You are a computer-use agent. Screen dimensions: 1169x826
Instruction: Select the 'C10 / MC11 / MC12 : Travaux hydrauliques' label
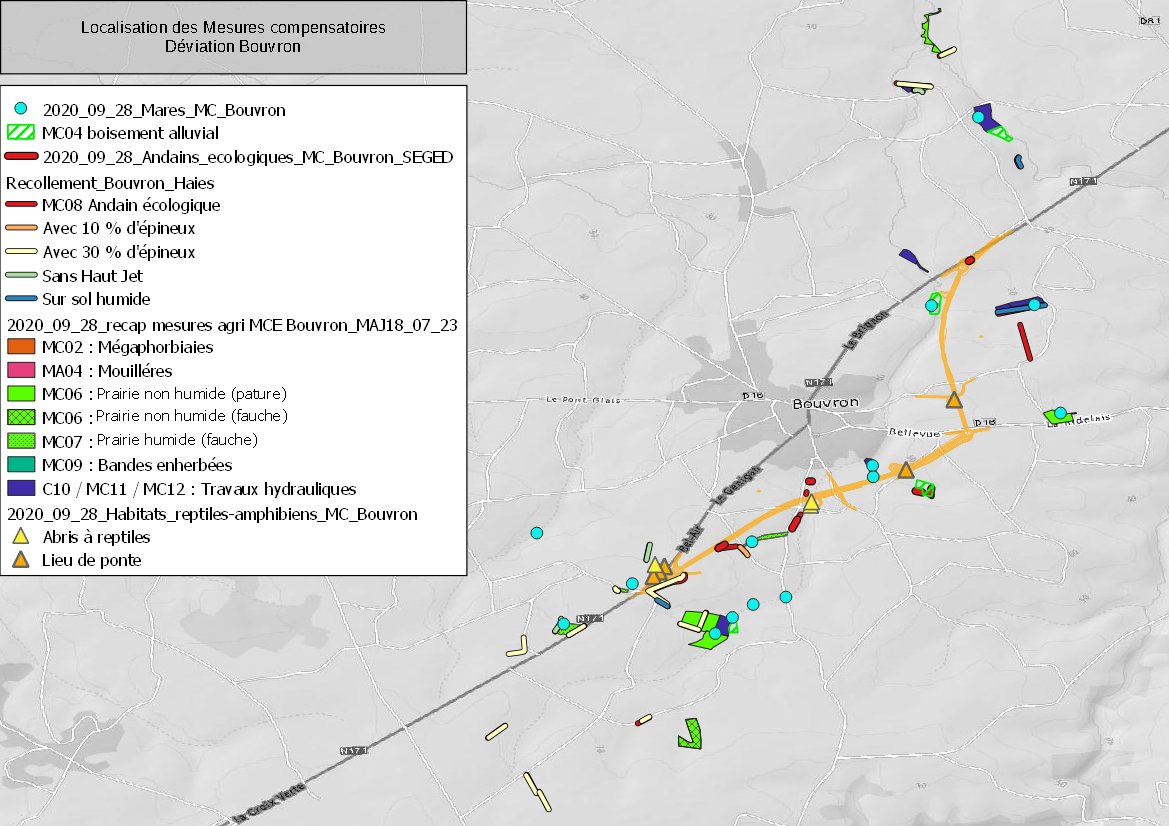199,489
